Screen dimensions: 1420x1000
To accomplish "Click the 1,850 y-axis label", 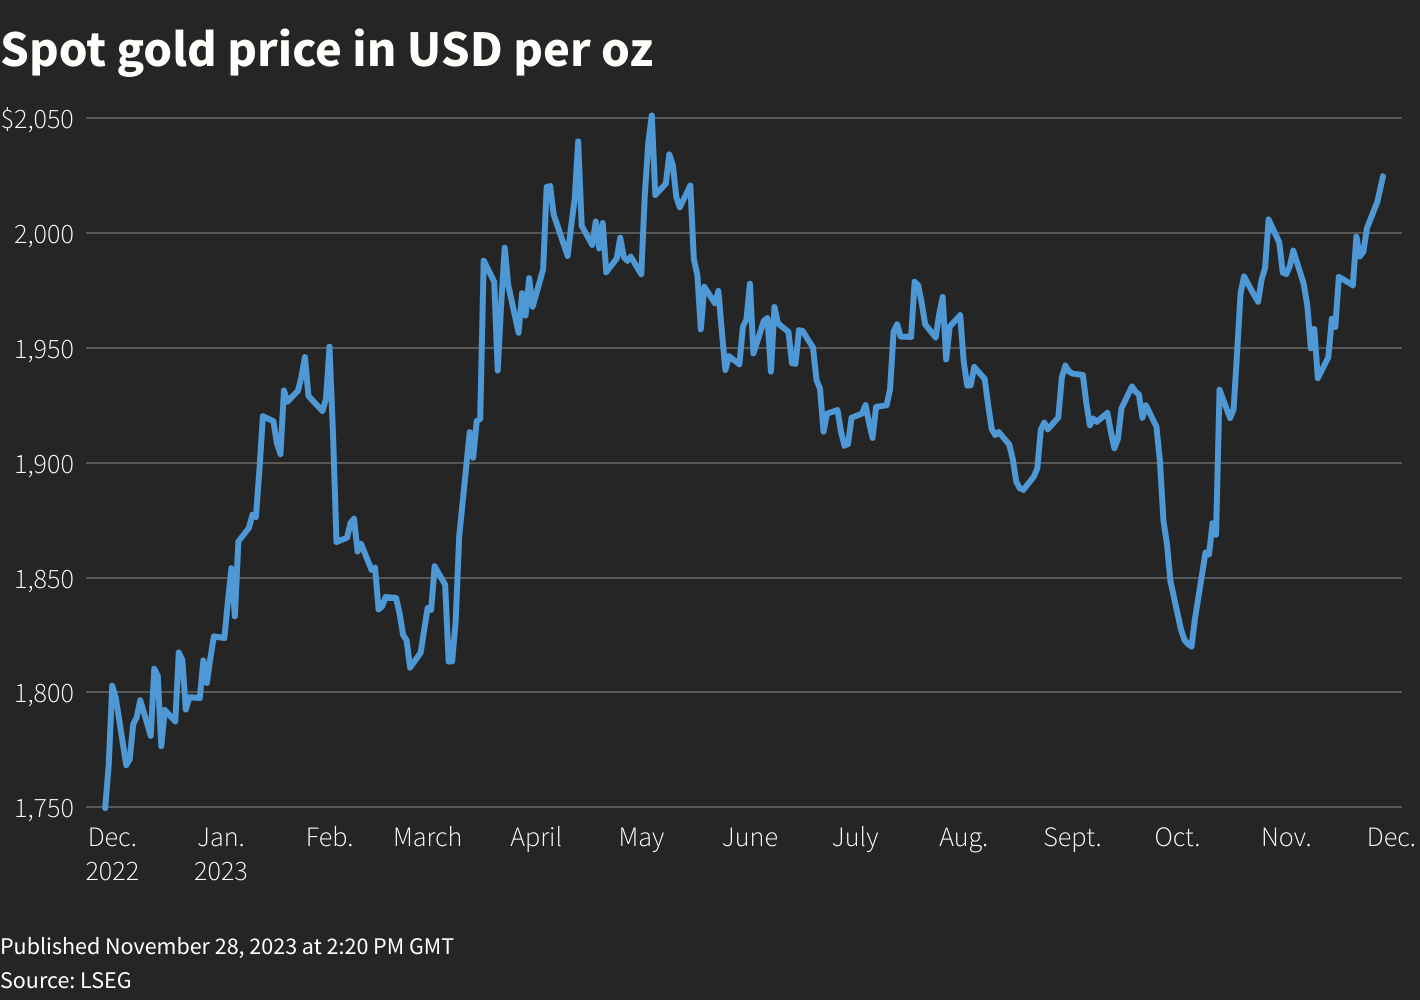I will pyautogui.click(x=44, y=580).
